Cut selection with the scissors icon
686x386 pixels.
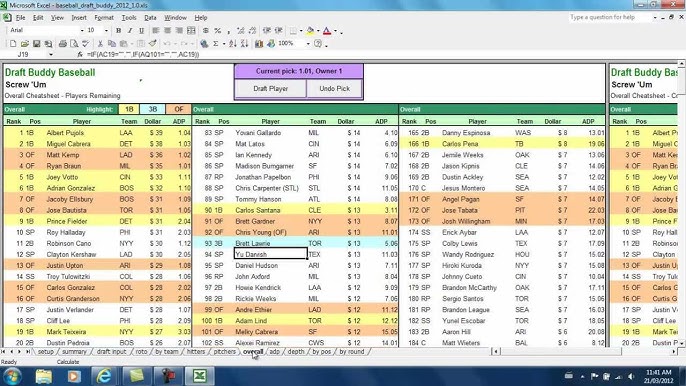click(100, 43)
